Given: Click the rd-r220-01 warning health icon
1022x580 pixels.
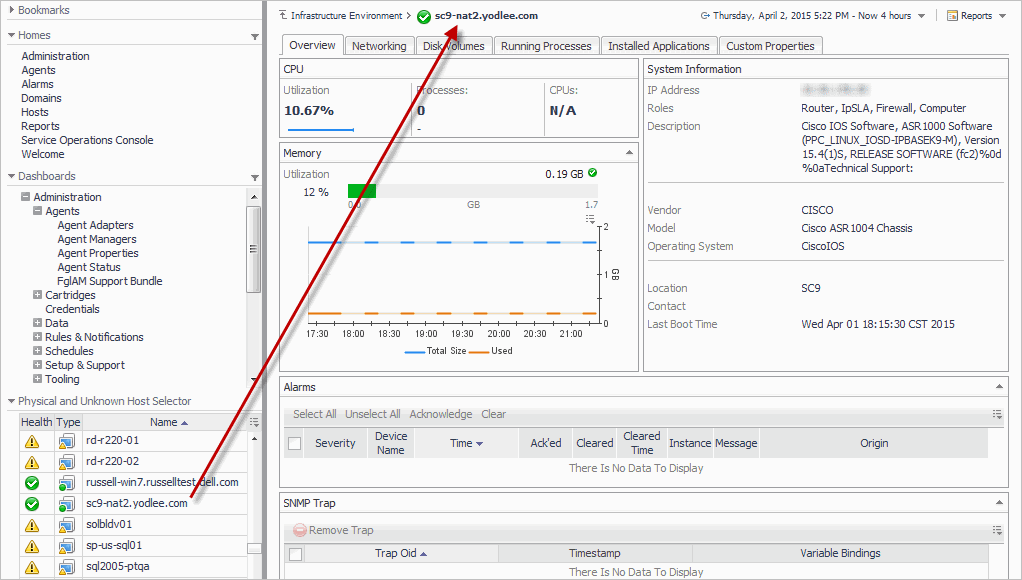Looking at the screenshot, I should tap(31, 441).
